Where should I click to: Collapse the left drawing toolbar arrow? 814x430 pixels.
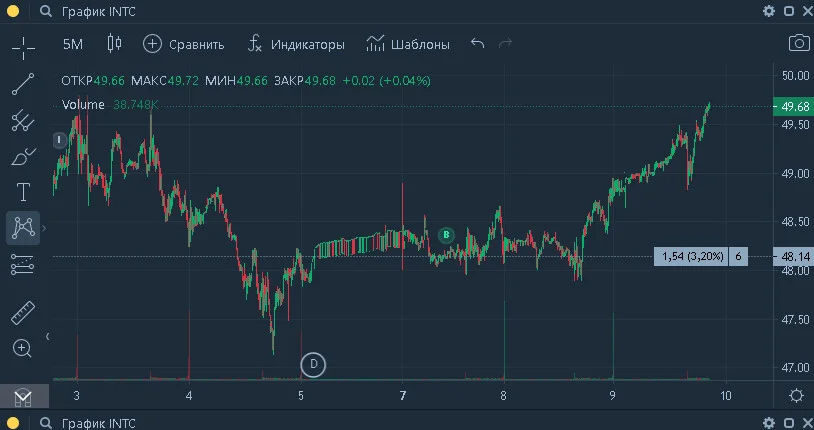point(48,337)
